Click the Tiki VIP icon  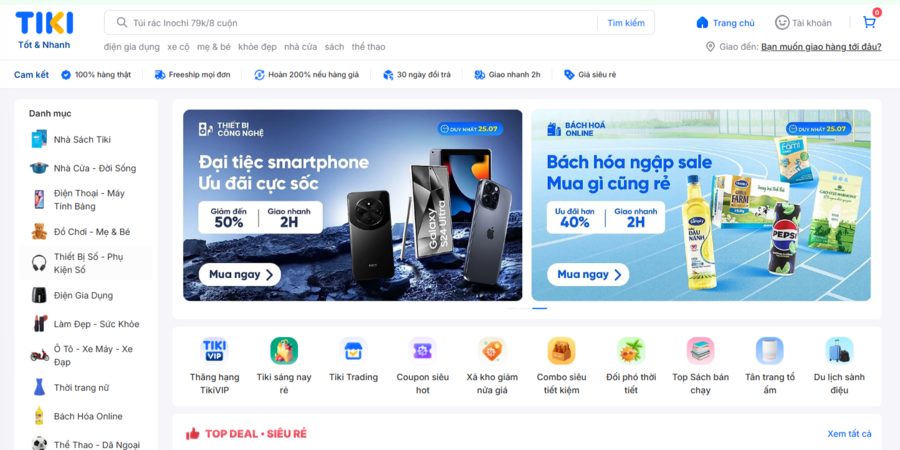coord(214,351)
